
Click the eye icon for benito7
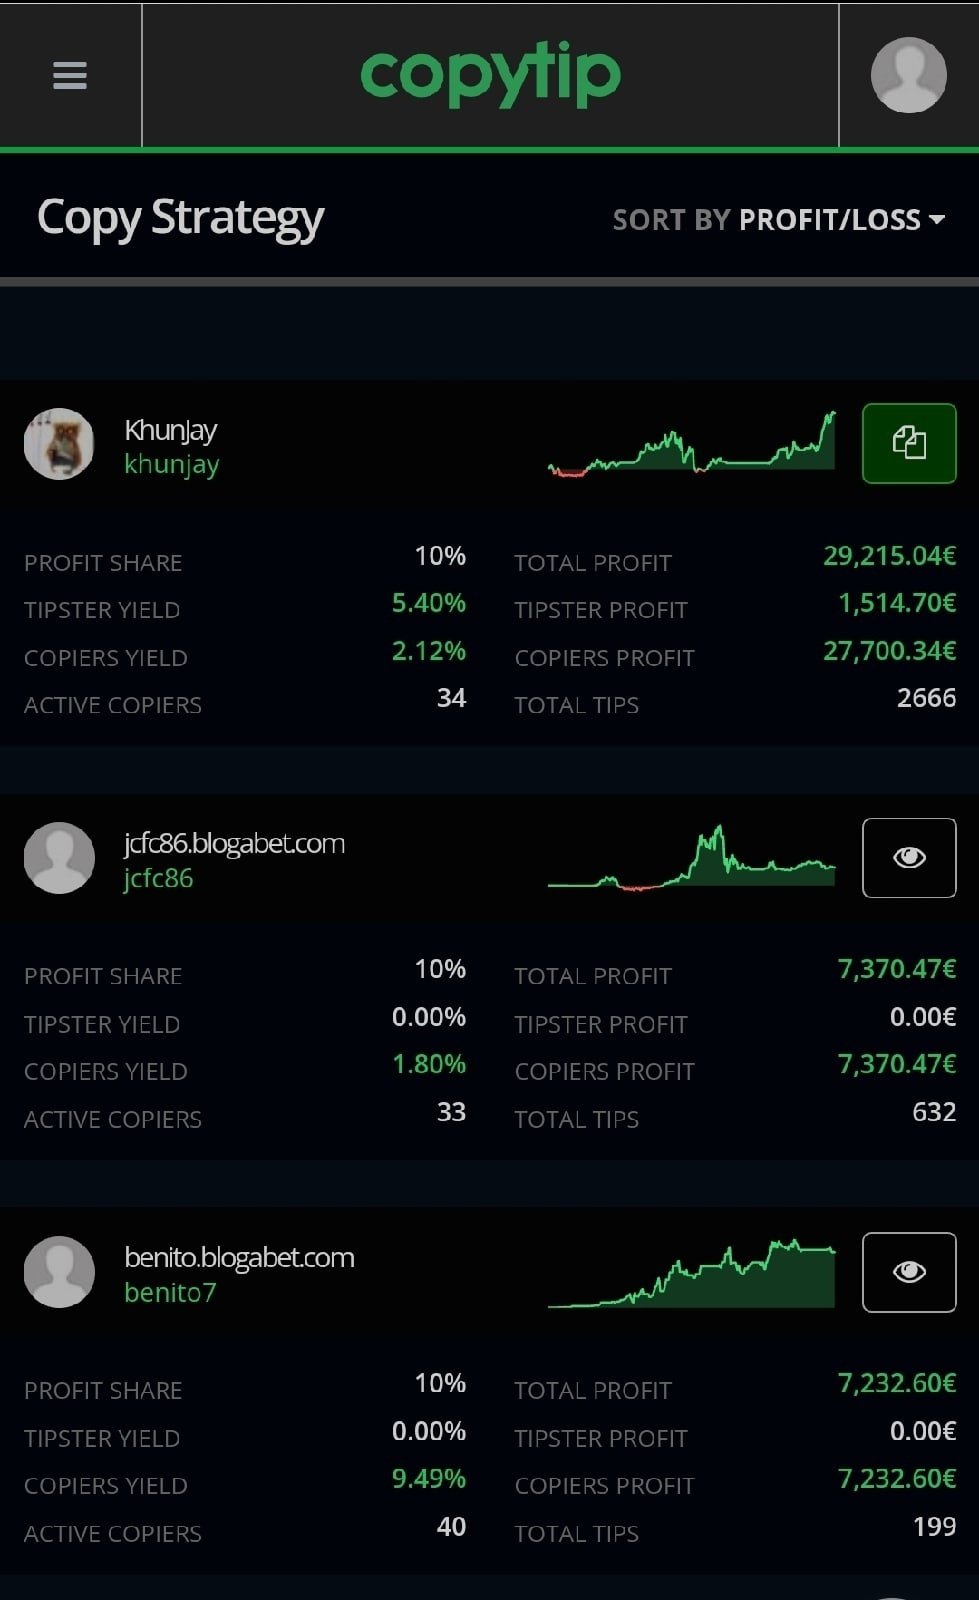[909, 1271]
